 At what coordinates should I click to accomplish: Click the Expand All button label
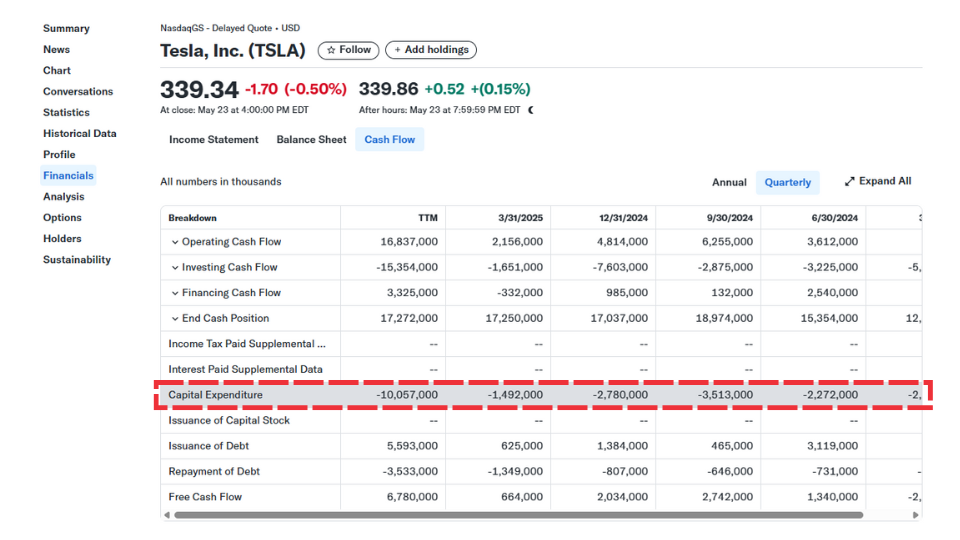(x=885, y=181)
